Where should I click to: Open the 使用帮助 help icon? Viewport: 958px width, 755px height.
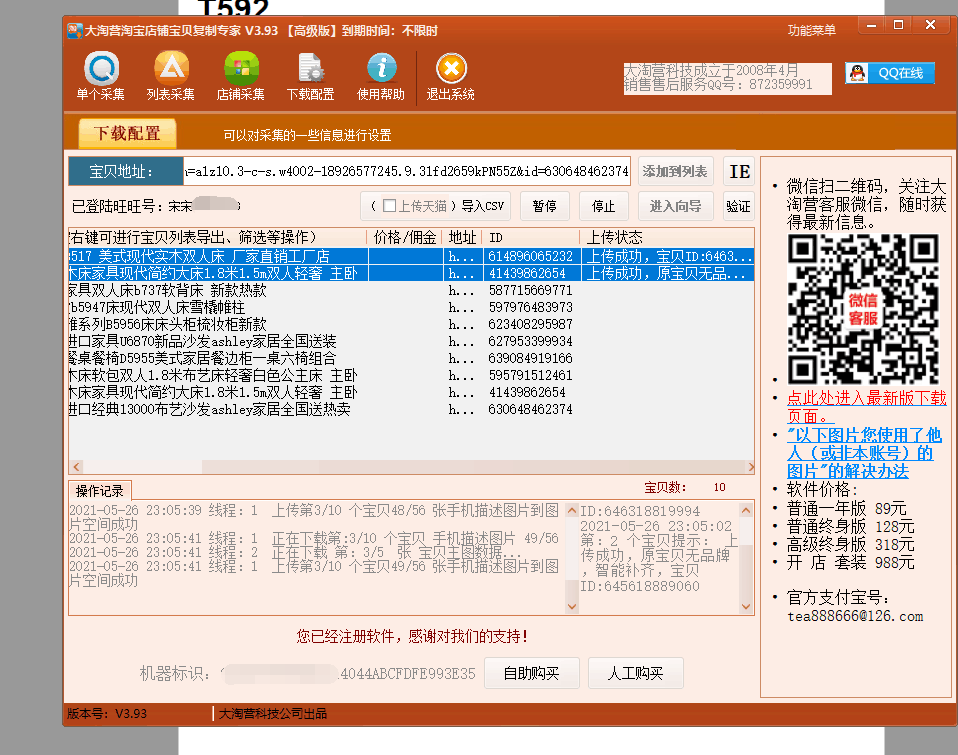pos(381,76)
